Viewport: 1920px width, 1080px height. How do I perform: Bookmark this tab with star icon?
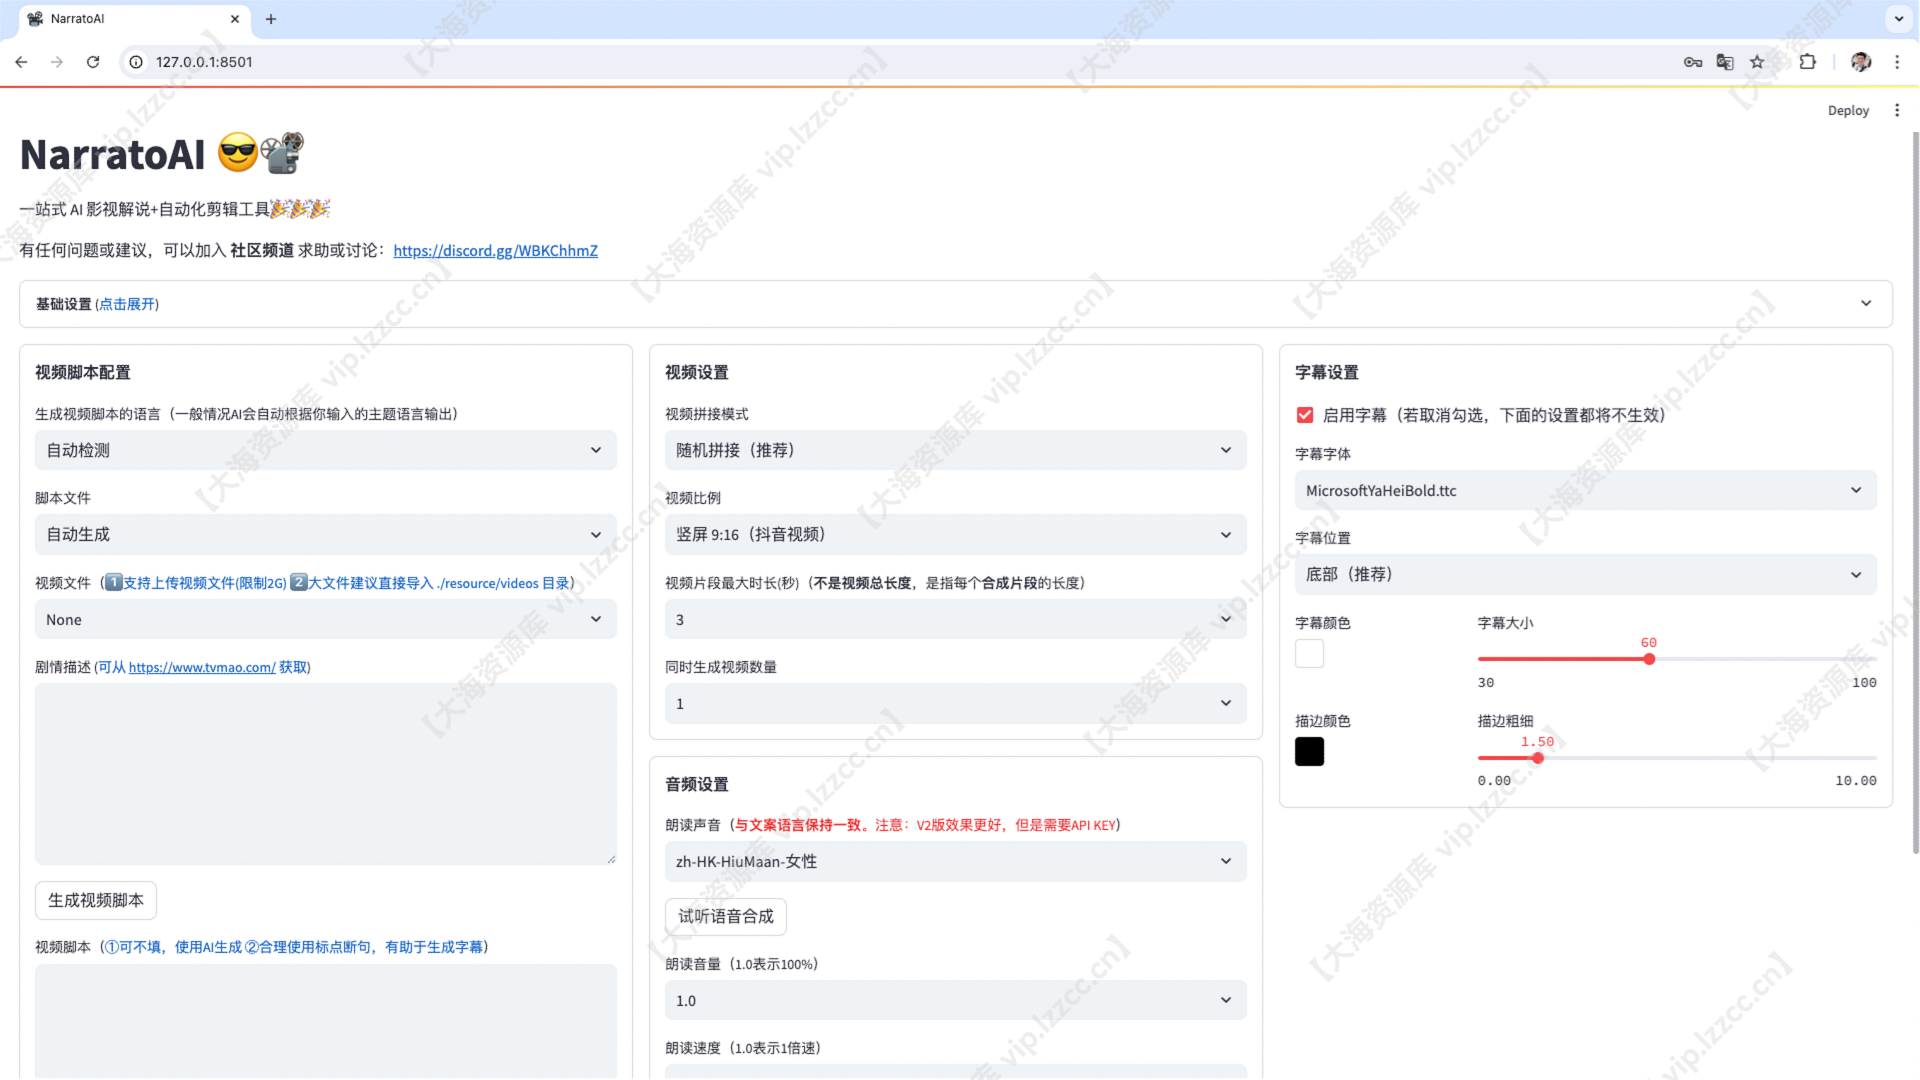(1757, 62)
